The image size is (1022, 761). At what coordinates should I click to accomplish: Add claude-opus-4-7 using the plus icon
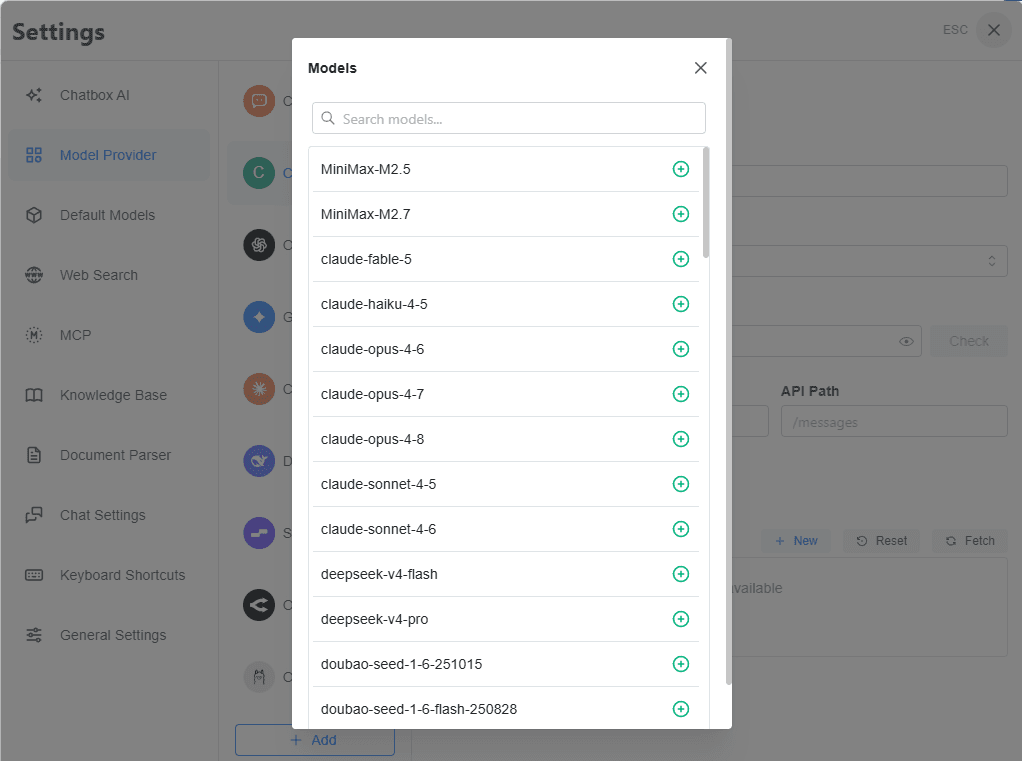pos(680,394)
